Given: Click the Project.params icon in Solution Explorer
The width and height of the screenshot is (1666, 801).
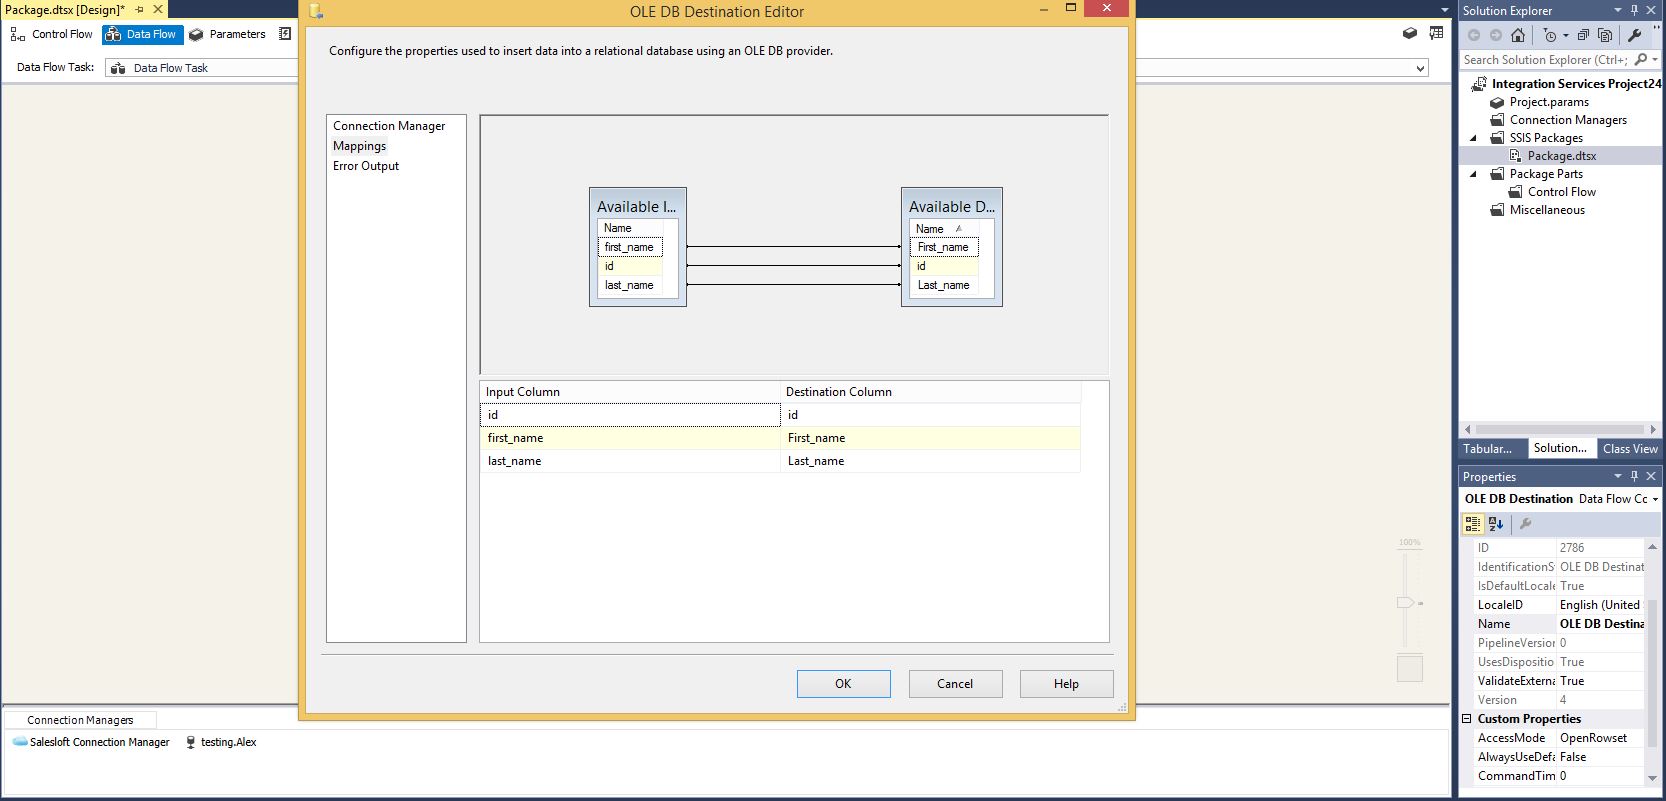Looking at the screenshot, I should point(1497,102).
